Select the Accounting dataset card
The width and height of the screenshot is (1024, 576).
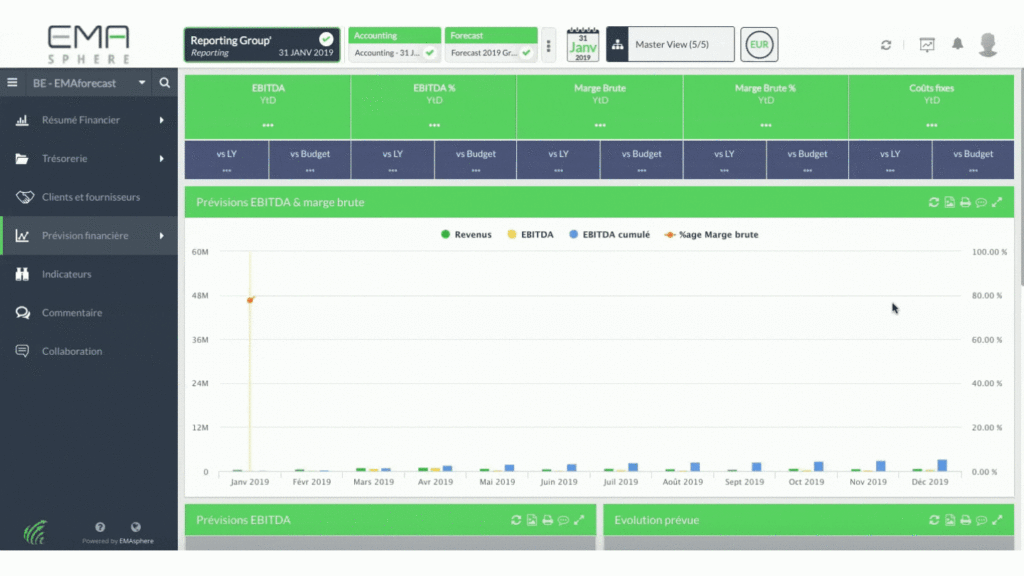[x=394, y=44]
